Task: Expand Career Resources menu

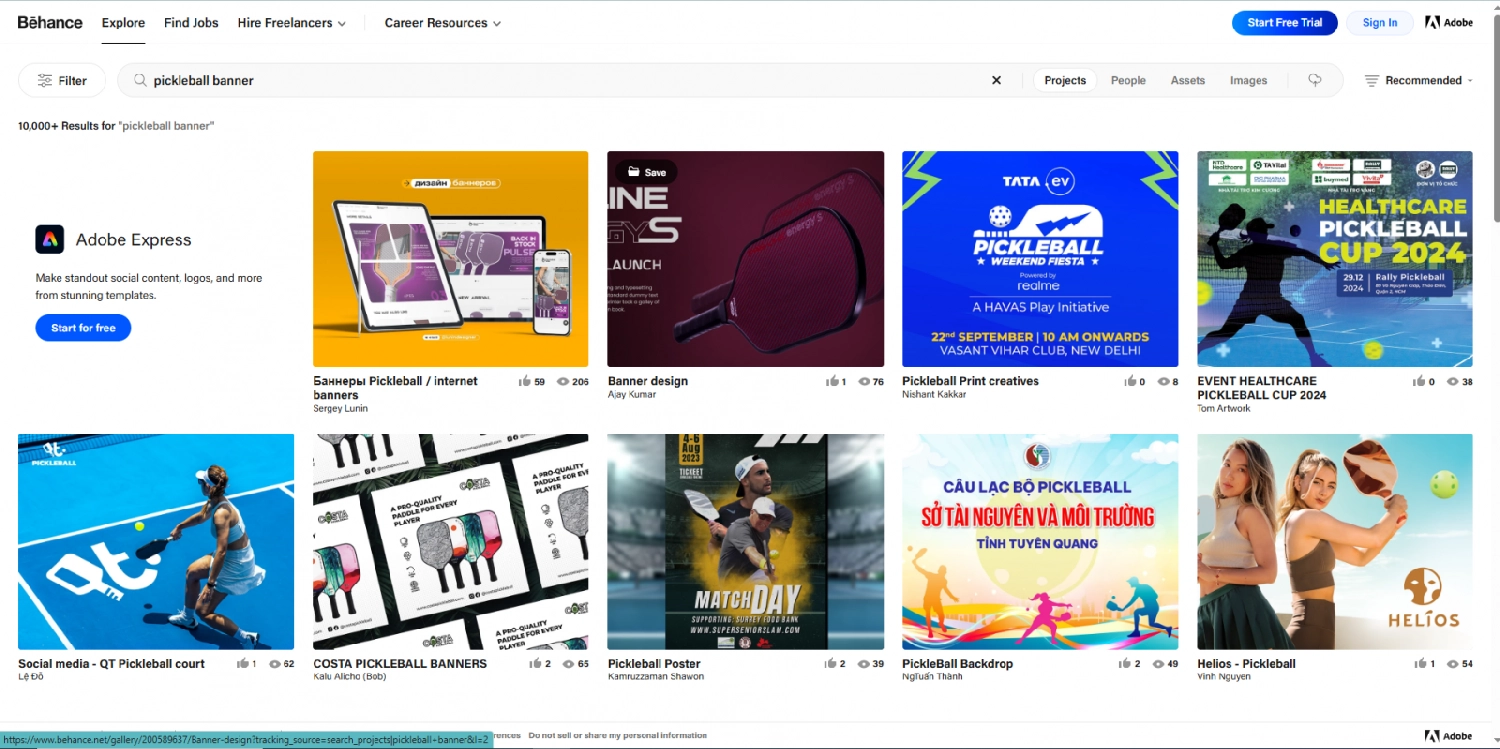Action: tap(443, 22)
